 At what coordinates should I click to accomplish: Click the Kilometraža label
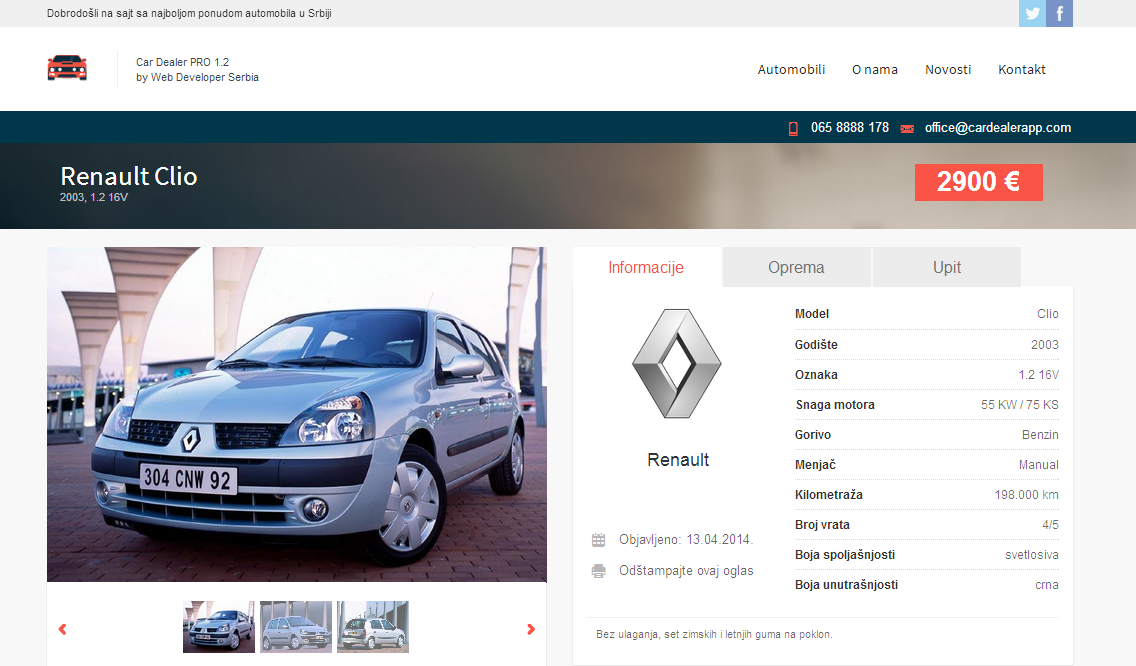coord(829,495)
